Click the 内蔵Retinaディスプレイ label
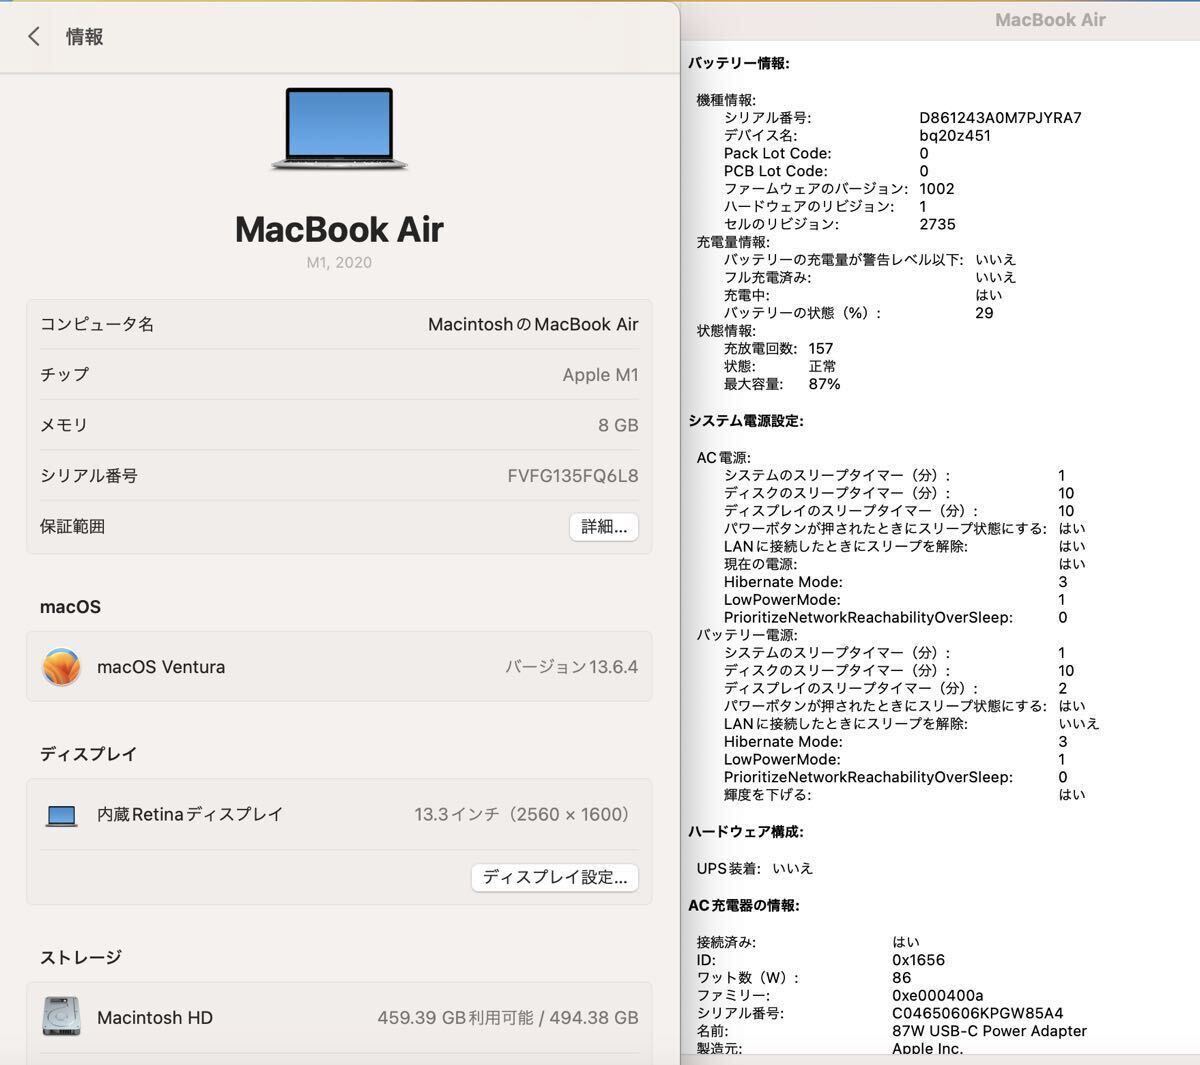Screen dimensions: 1200x1065 click(190, 815)
